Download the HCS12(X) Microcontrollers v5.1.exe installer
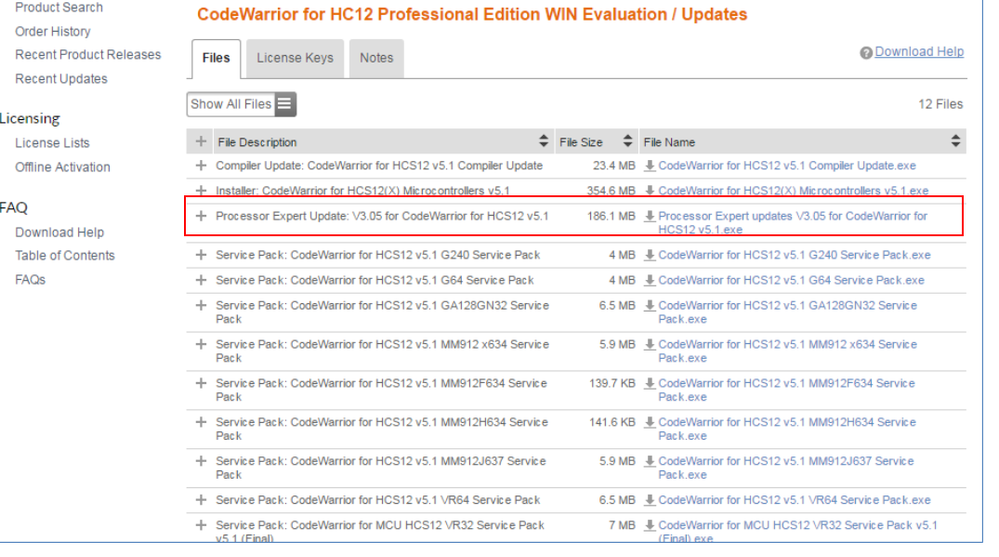The image size is (999, 557). 793,191
